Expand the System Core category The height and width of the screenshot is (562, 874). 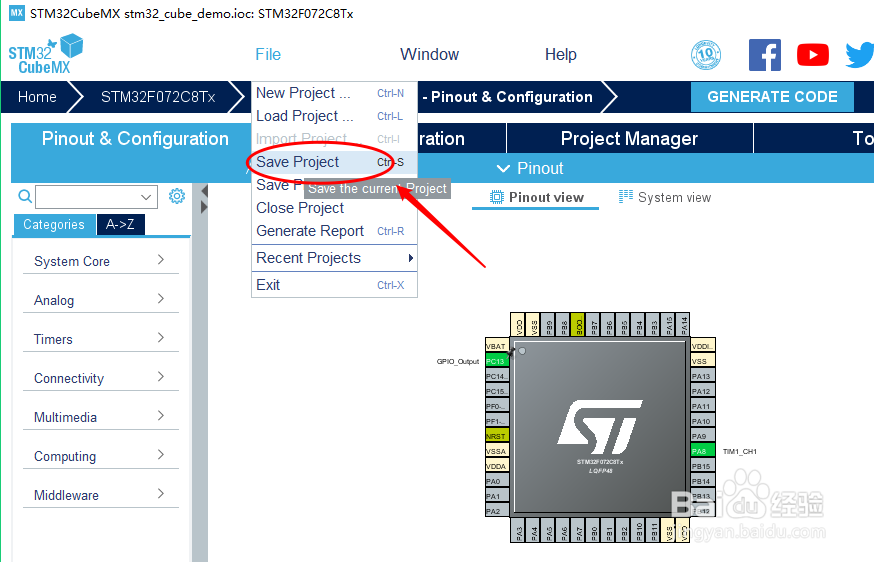click(x=100, y=261)
